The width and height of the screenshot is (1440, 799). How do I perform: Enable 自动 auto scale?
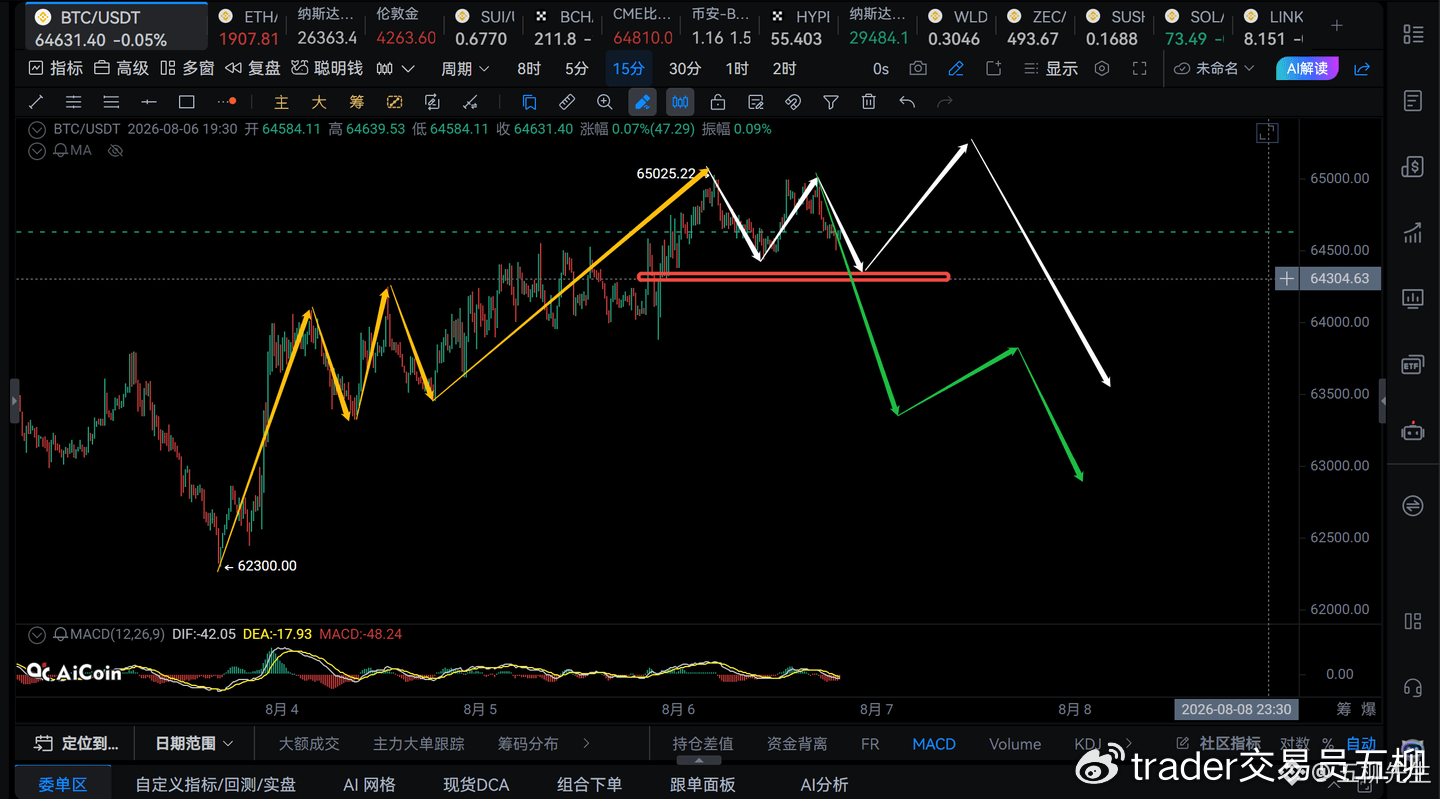(x=1361, y=744)
